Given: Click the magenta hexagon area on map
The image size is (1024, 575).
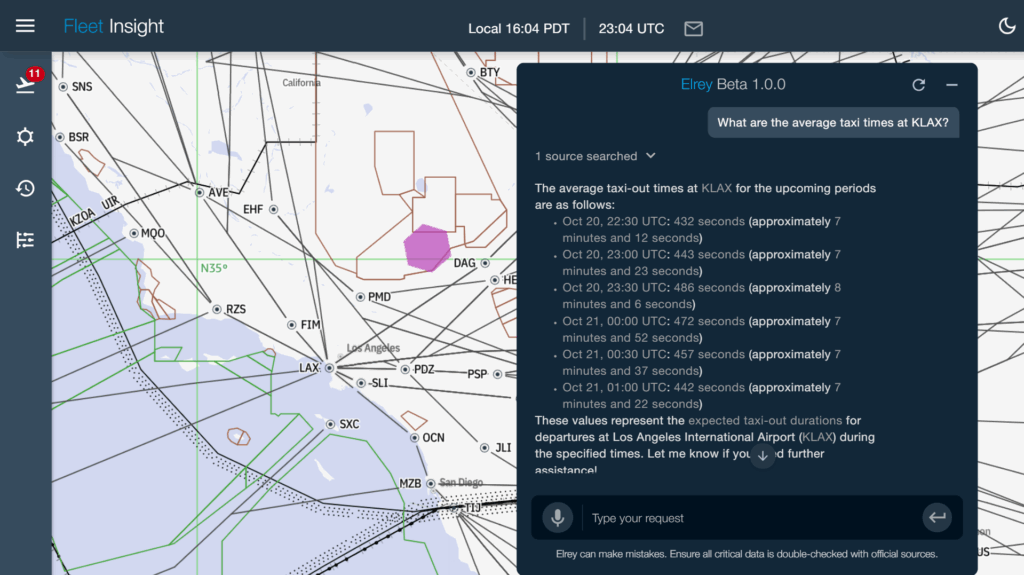Looking at the screenshot, I should [x=427, y=247].
